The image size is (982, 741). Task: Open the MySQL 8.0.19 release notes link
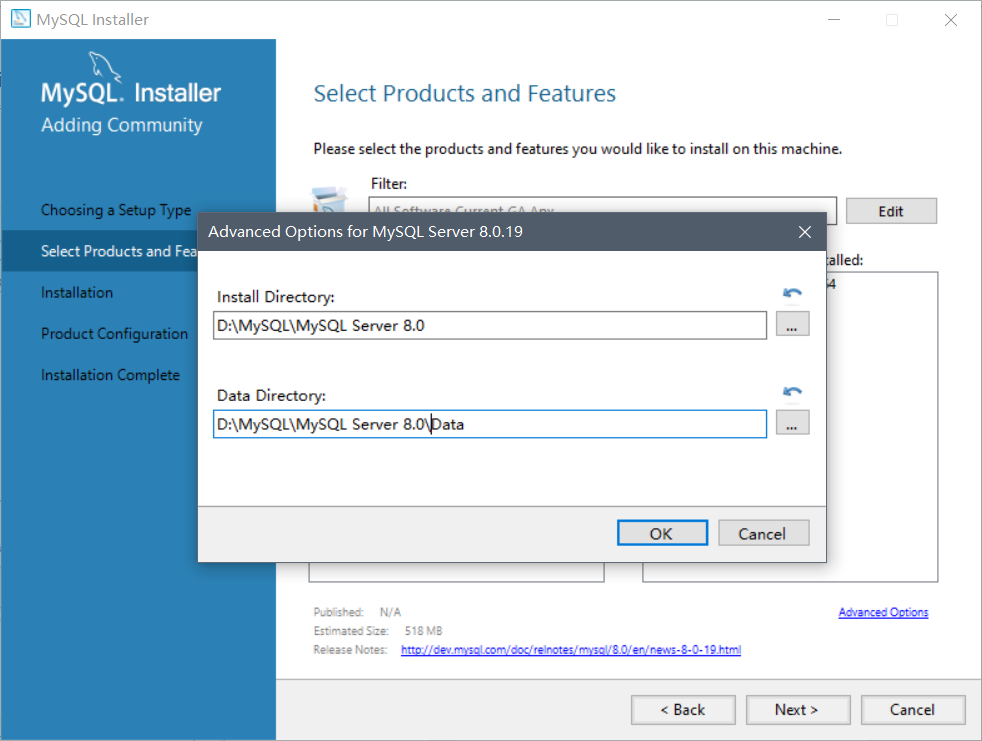(570, 650)
